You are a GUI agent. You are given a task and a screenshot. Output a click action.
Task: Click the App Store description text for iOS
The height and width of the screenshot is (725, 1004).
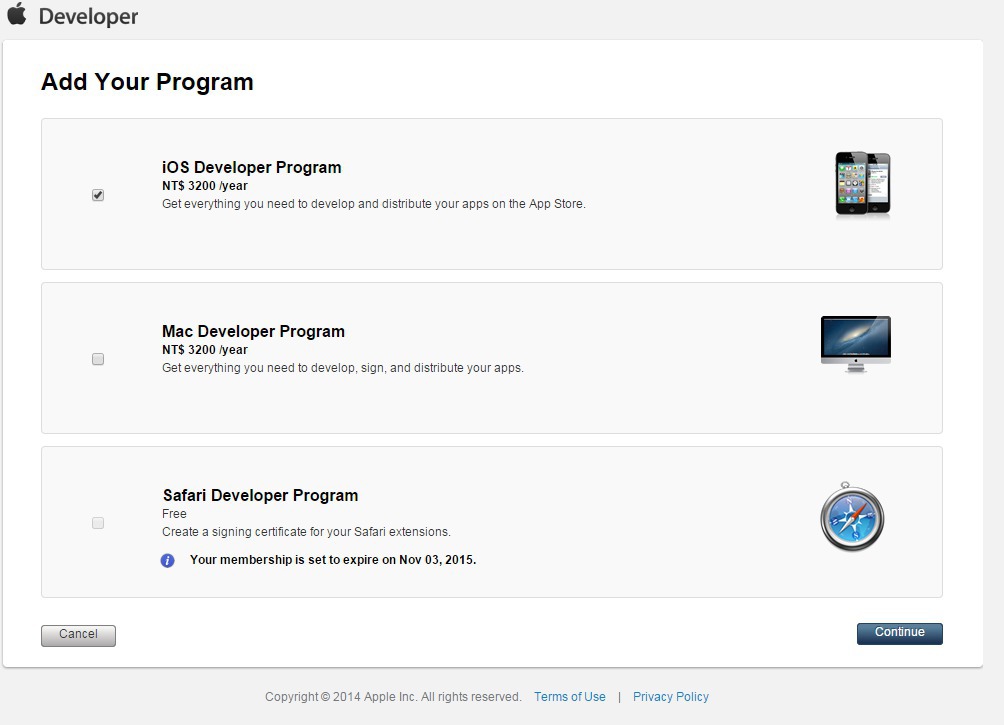pyautogui.click(x=374, y=204)
